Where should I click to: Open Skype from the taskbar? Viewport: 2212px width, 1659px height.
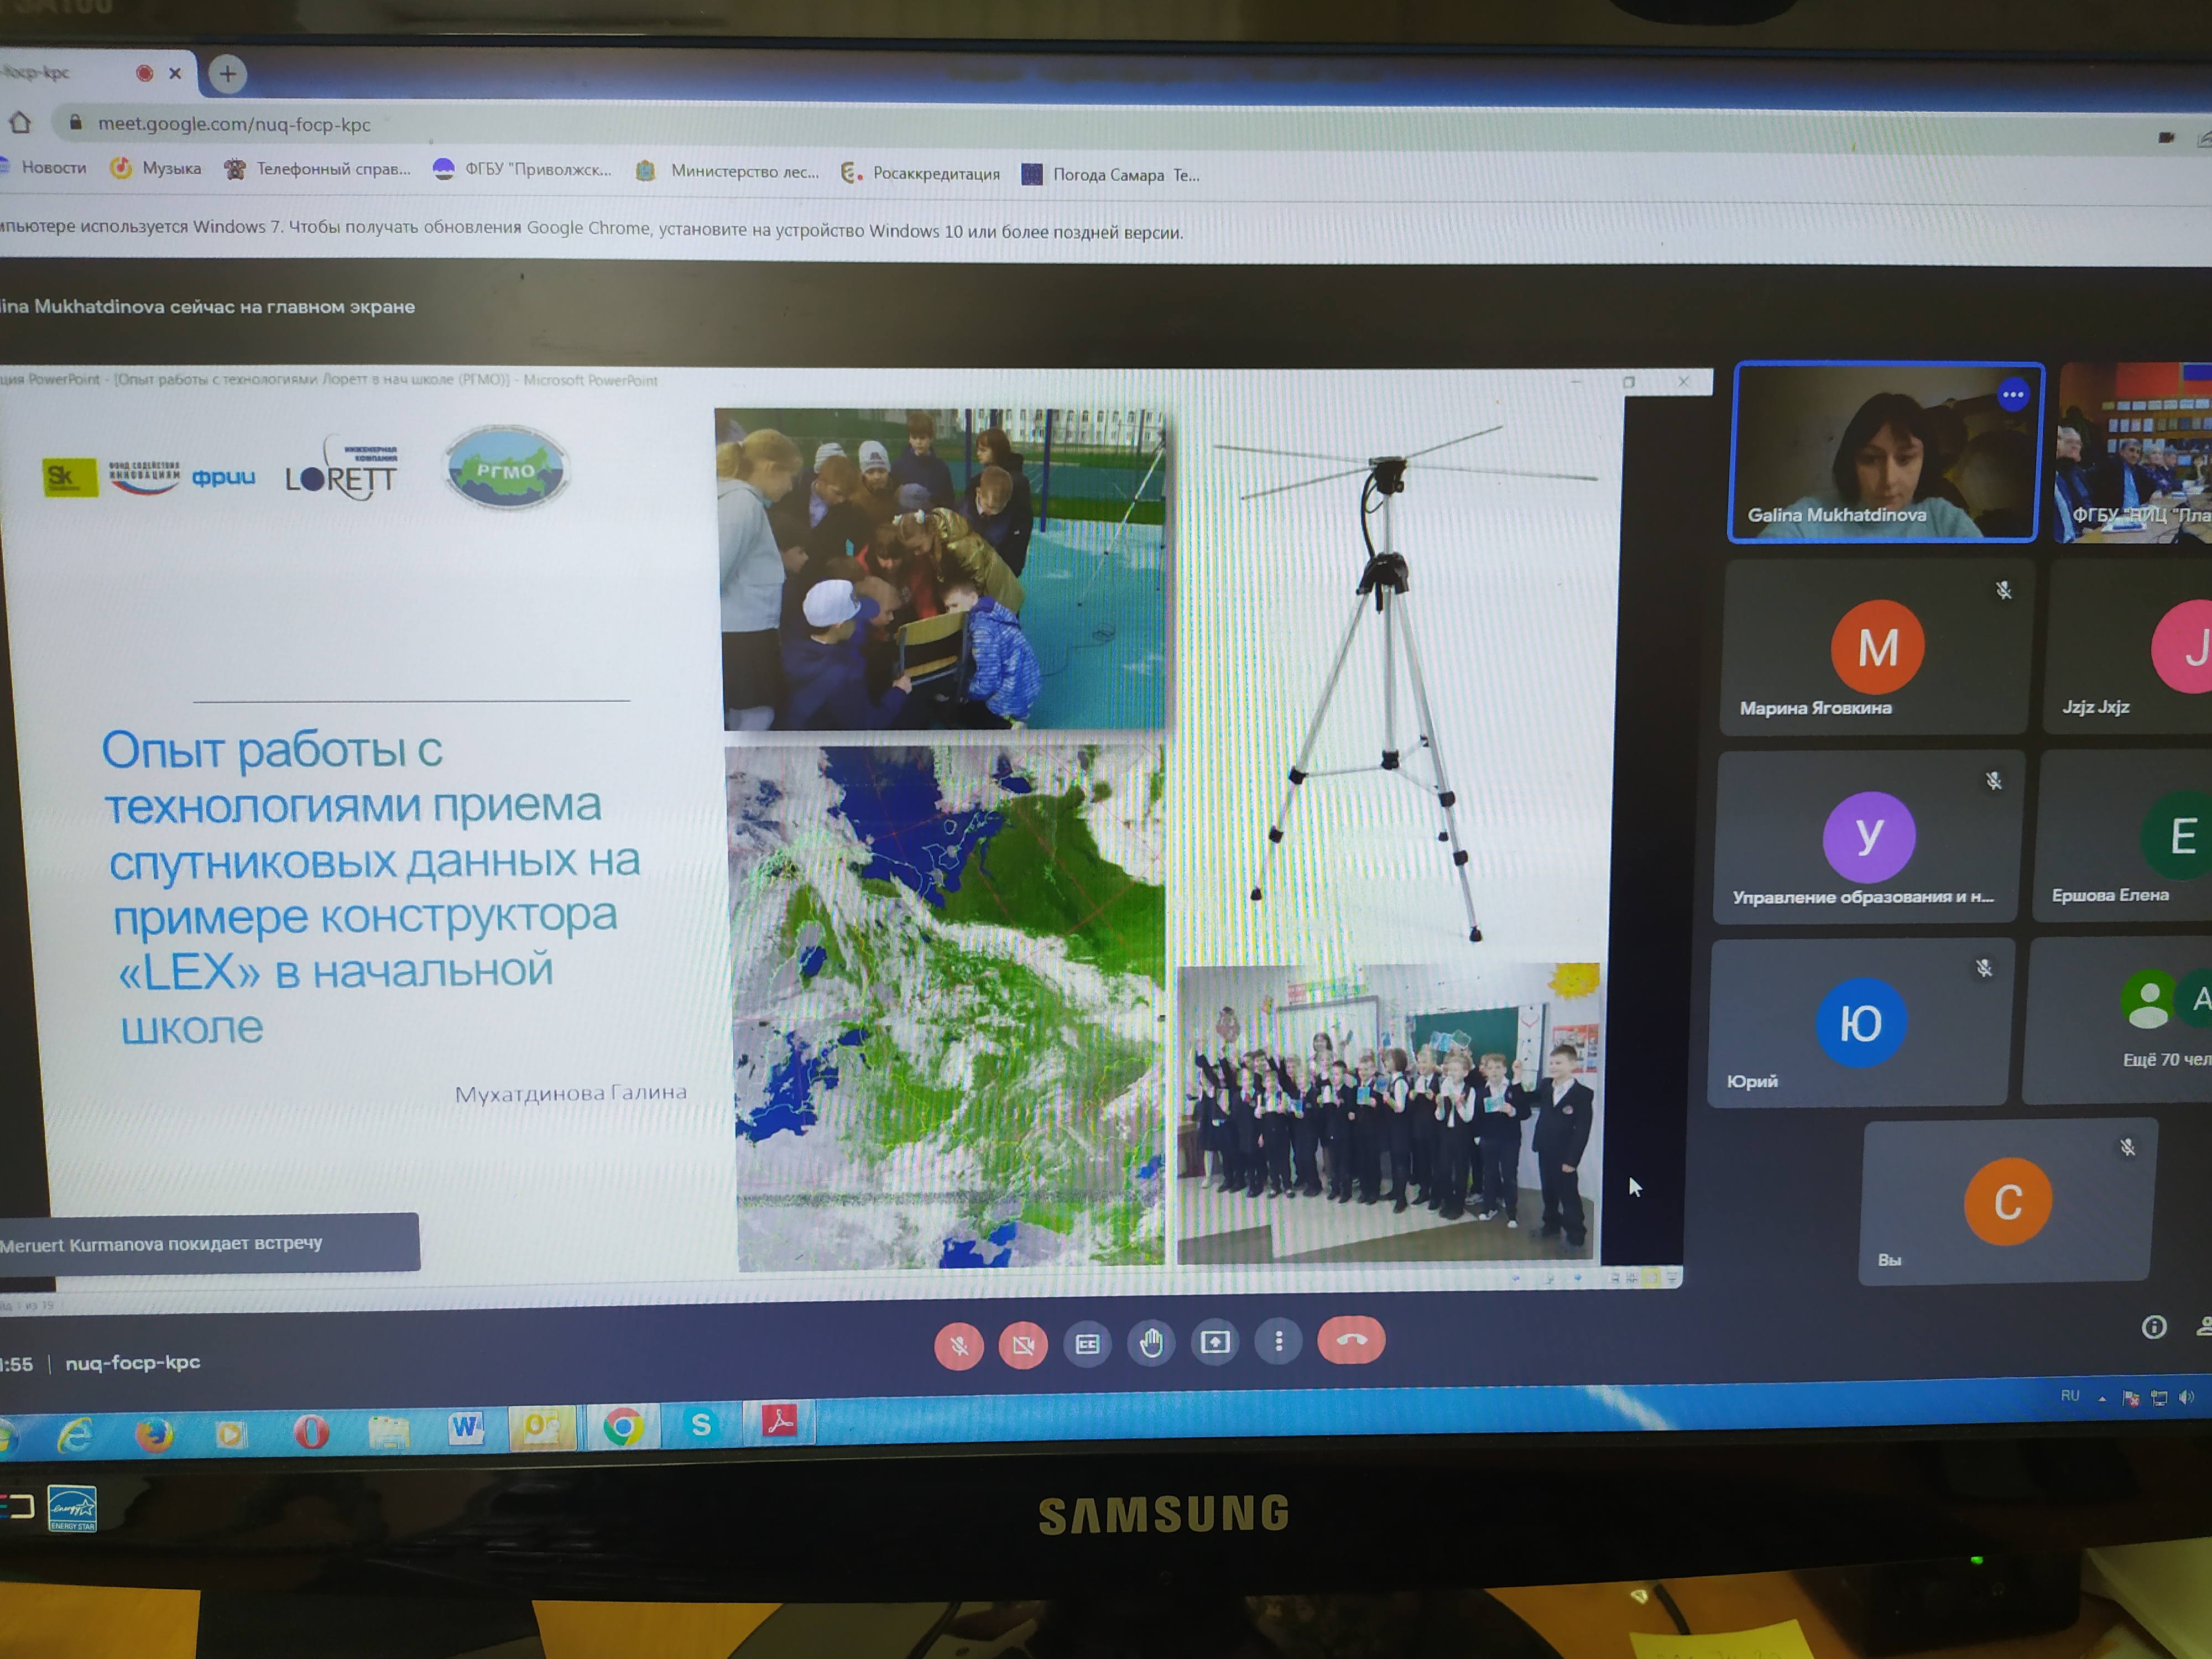coord(701,1424)
